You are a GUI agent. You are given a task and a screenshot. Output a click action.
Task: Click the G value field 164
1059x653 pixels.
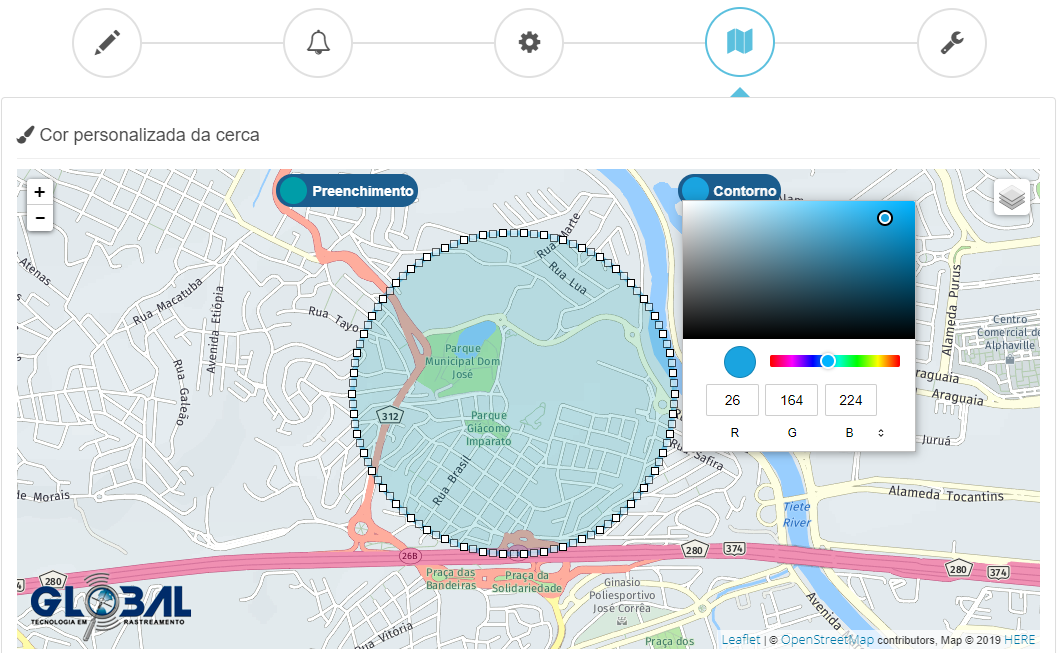point(792,400)
